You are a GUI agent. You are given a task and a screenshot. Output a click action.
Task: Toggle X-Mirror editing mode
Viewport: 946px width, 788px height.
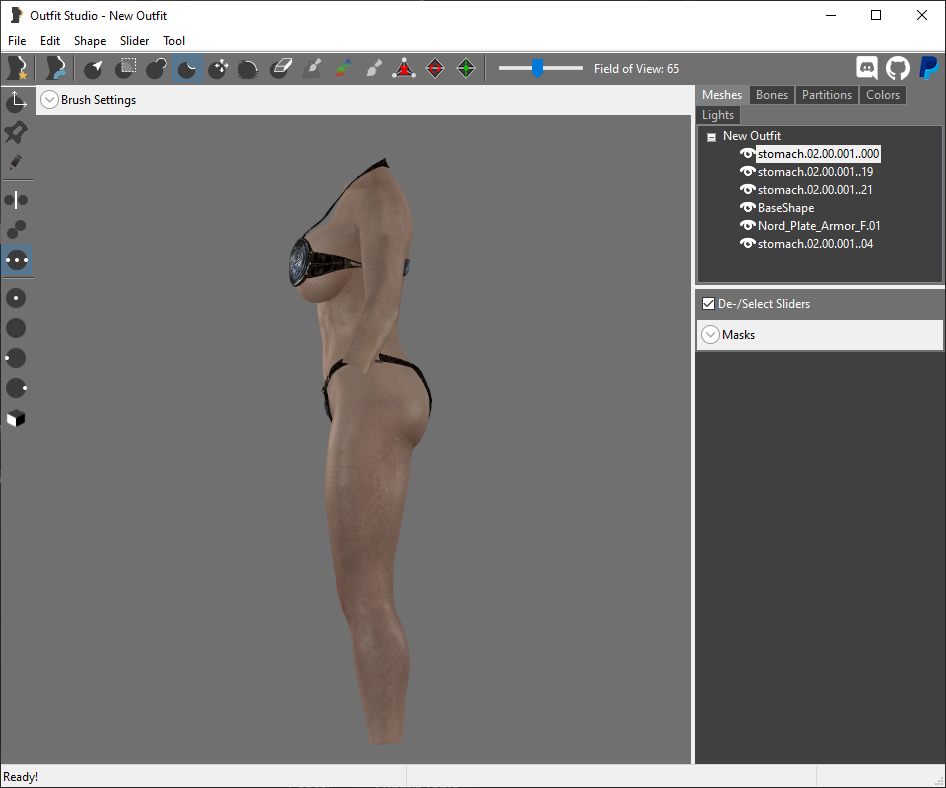[16, 200]
